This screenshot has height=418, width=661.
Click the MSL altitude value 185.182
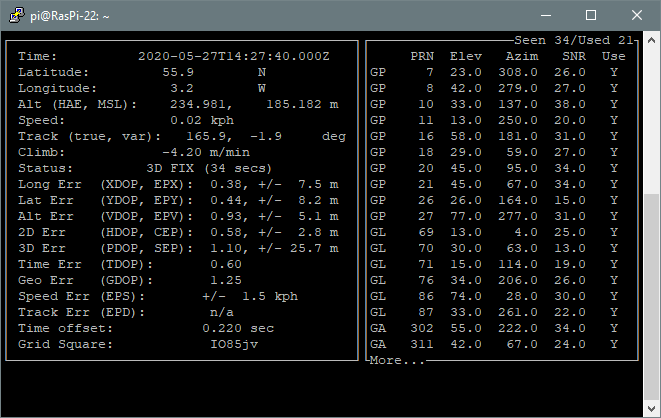pyautogui.click(x=293, y=104)
